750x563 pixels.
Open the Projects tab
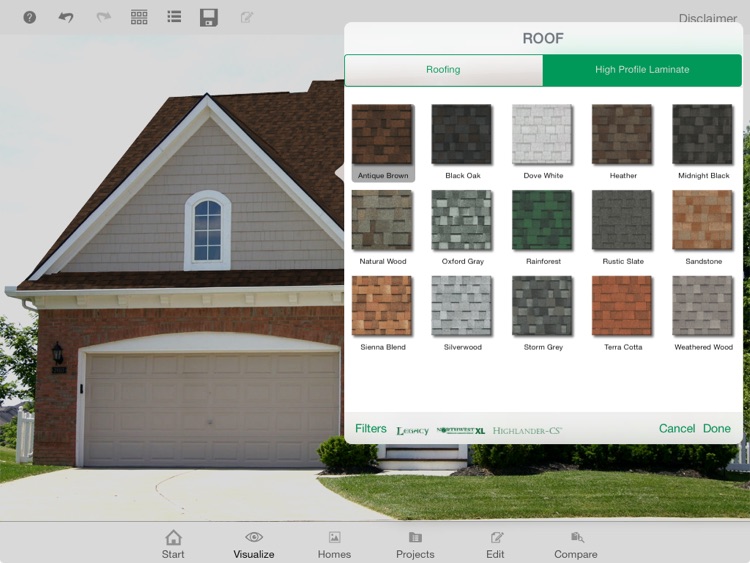click(415, 544)
